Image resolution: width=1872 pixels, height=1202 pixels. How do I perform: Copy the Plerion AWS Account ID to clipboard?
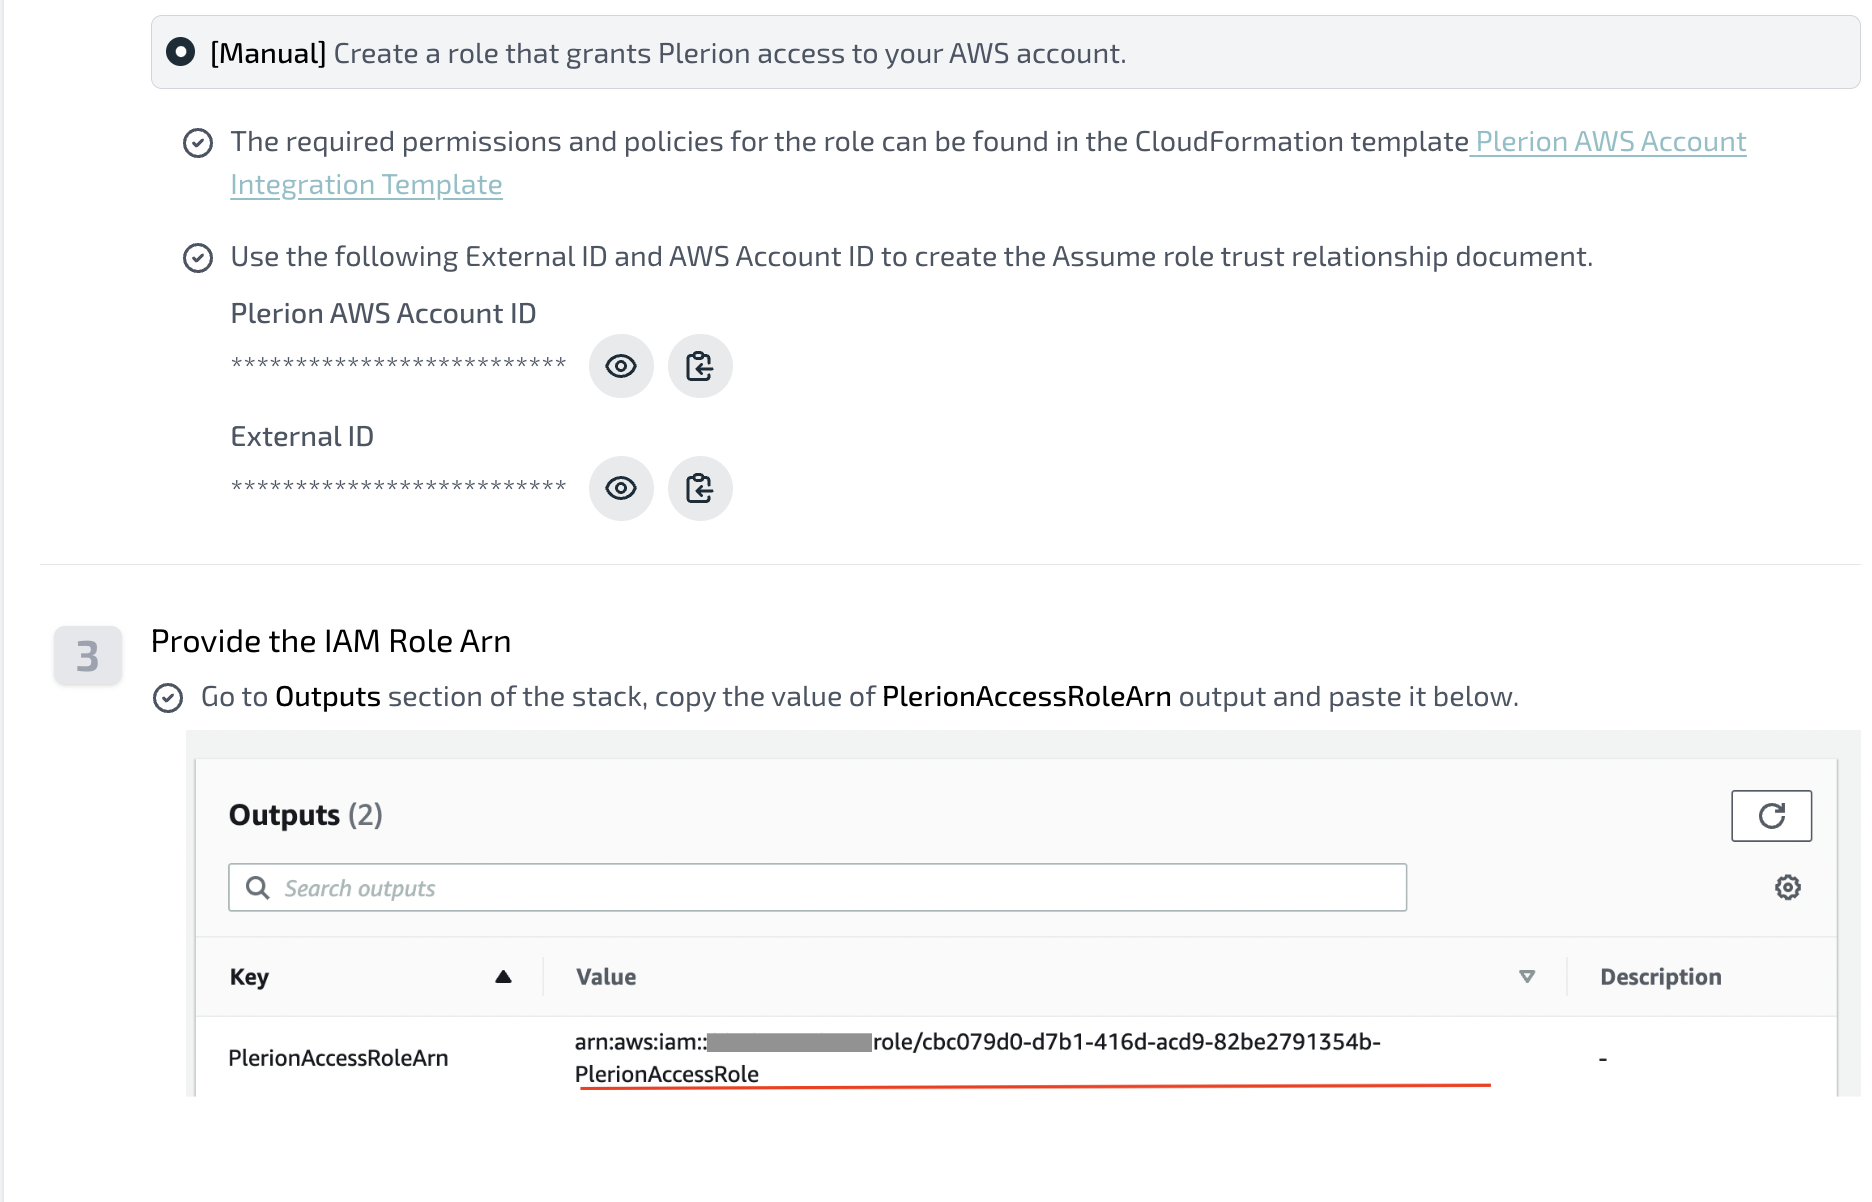click(x=700, y=366)
